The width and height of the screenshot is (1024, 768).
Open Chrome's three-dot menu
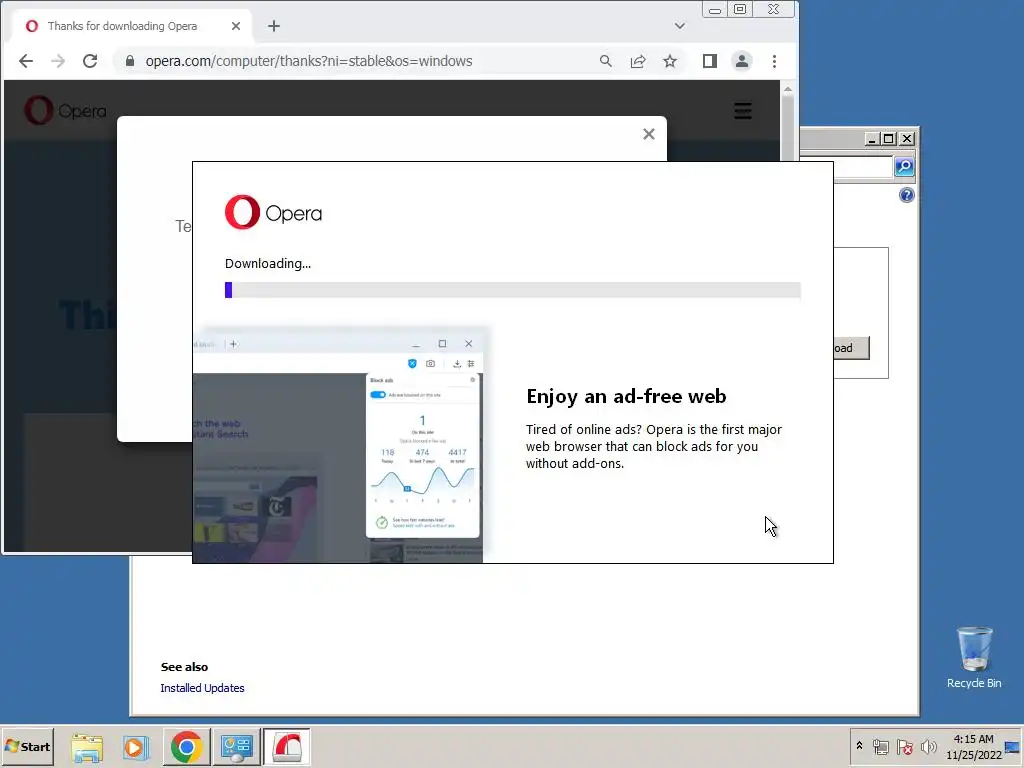point(775,61)
